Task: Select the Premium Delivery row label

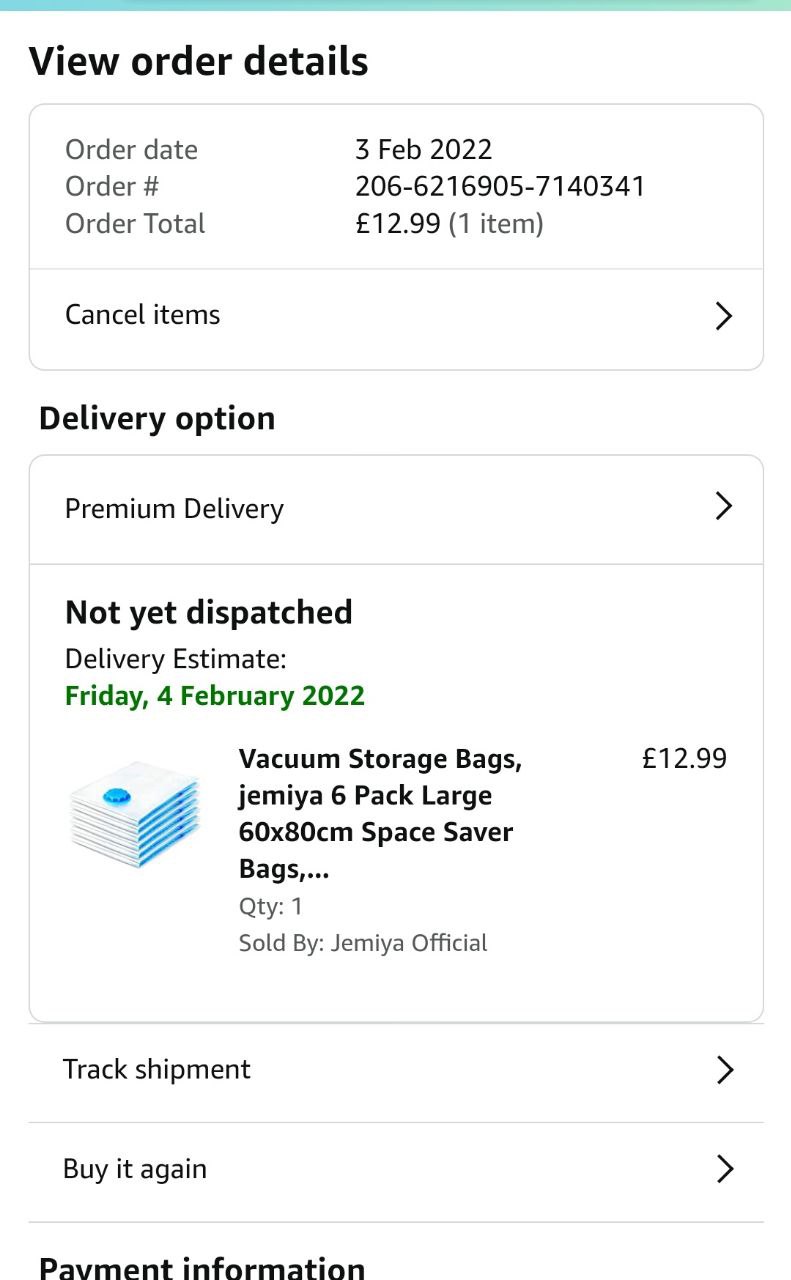Action: coord(174,509)
